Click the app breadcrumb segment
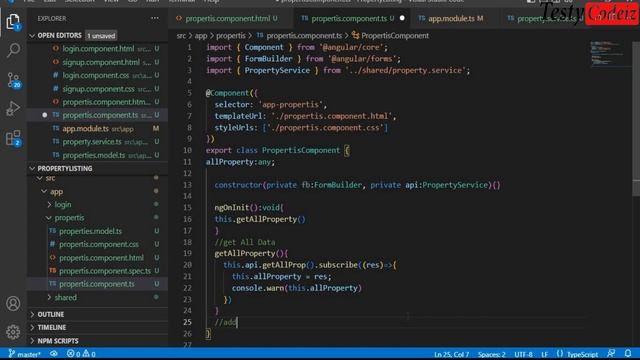This screenshot has height=360, width=640. tap(200, 36)
